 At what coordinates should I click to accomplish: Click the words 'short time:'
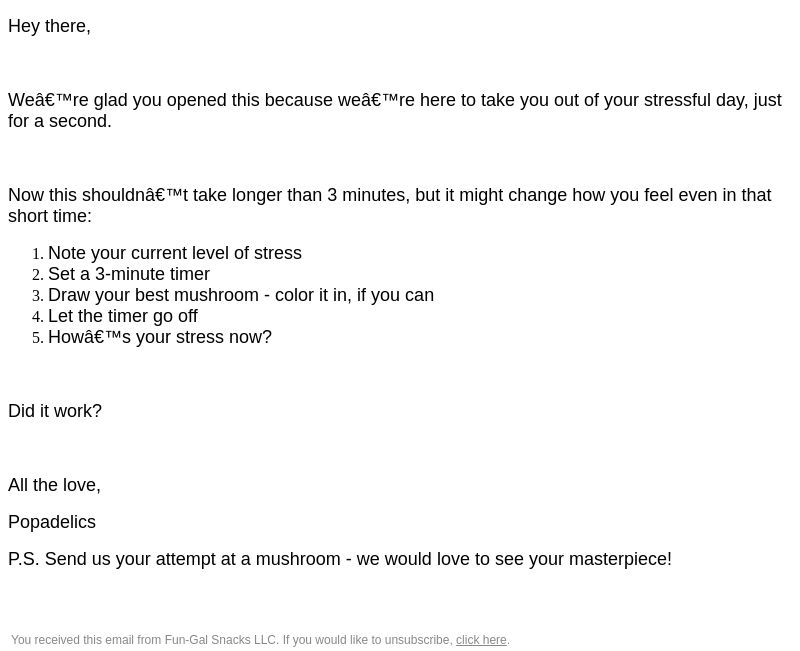pyautogui.click(x=50, y=216)
